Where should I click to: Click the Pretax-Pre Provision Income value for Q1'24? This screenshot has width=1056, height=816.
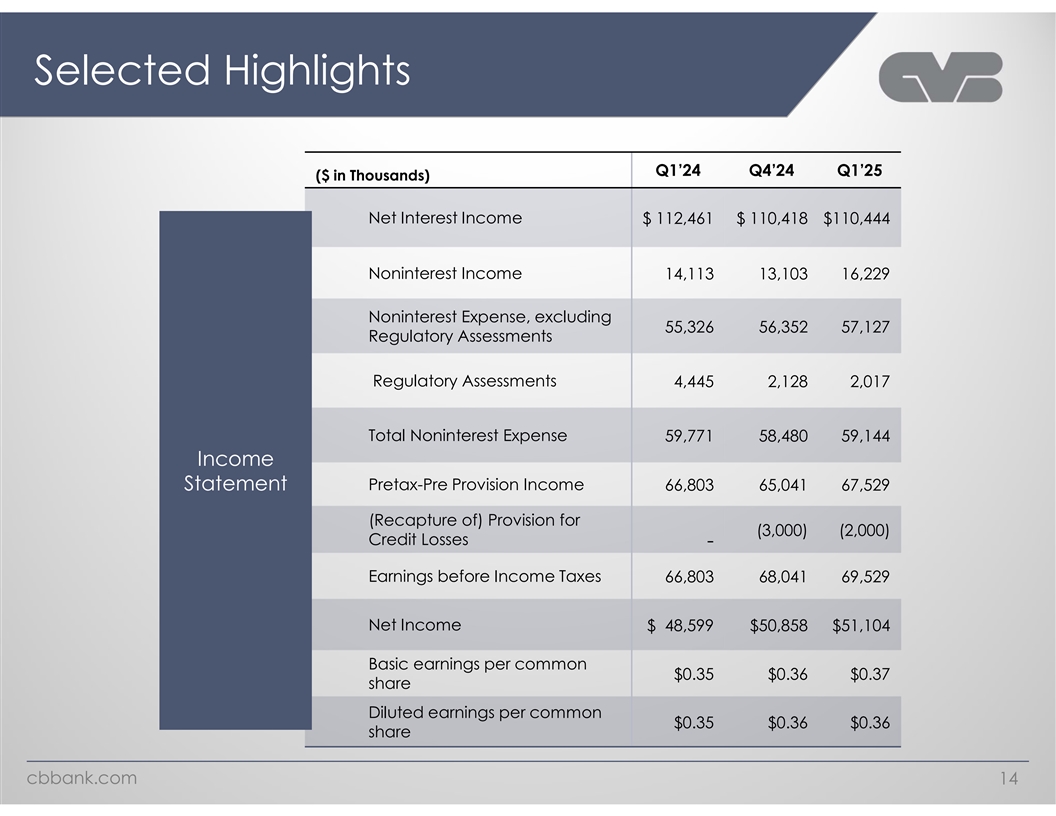[689, 485]
